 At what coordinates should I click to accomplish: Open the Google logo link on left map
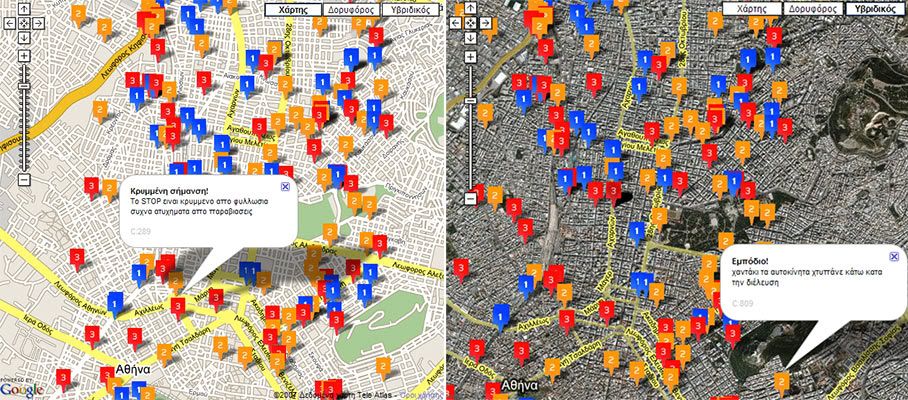coord(22,389)
